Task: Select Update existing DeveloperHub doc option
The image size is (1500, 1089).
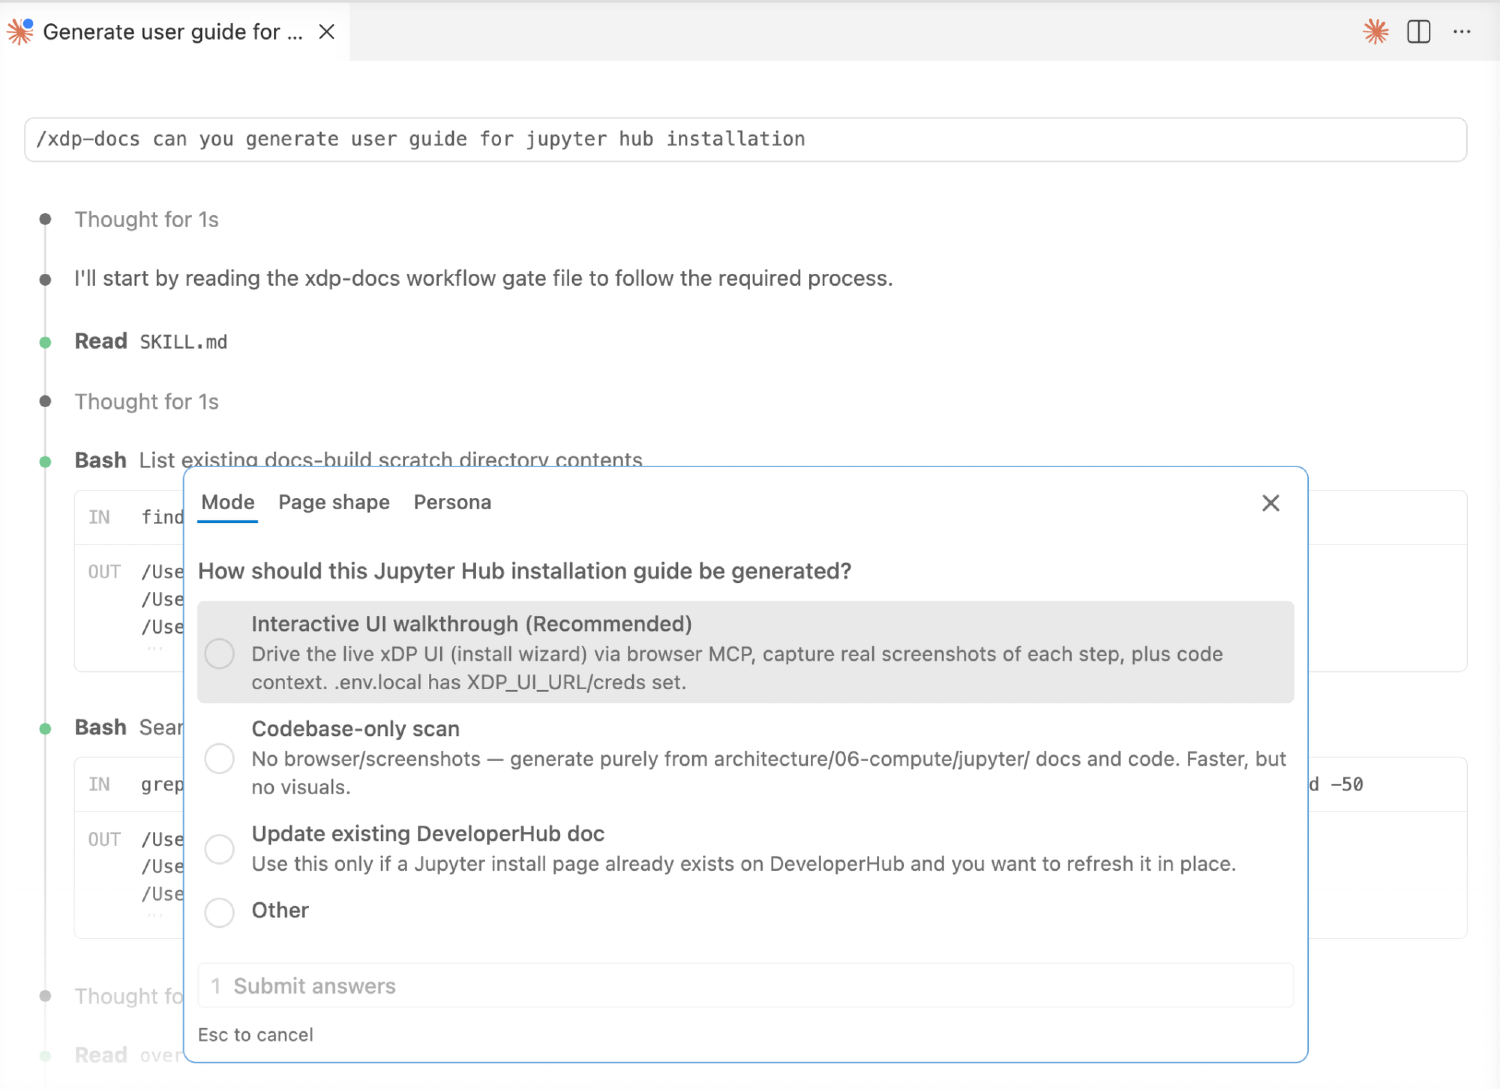Action: (x=220, y=849)
